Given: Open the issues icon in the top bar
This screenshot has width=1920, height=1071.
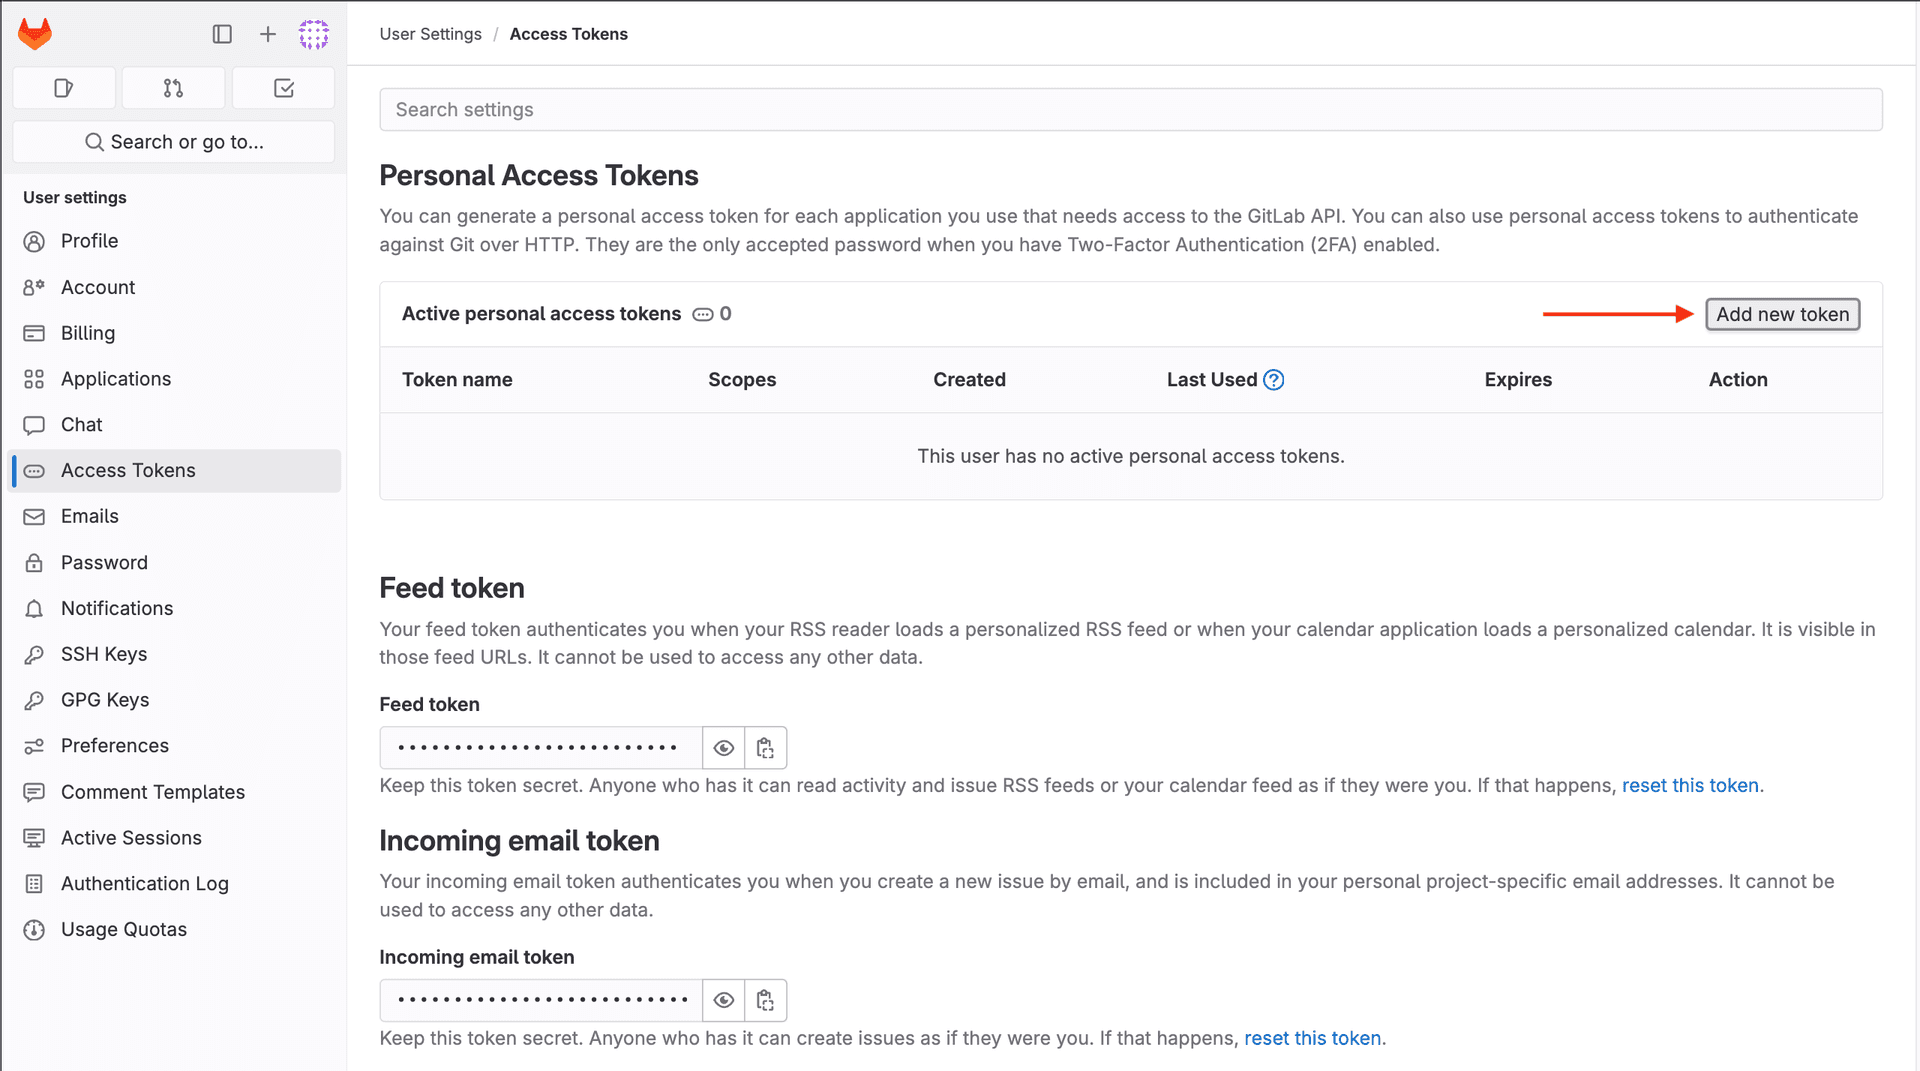Looking at the screenshot, I should (63, 88).
